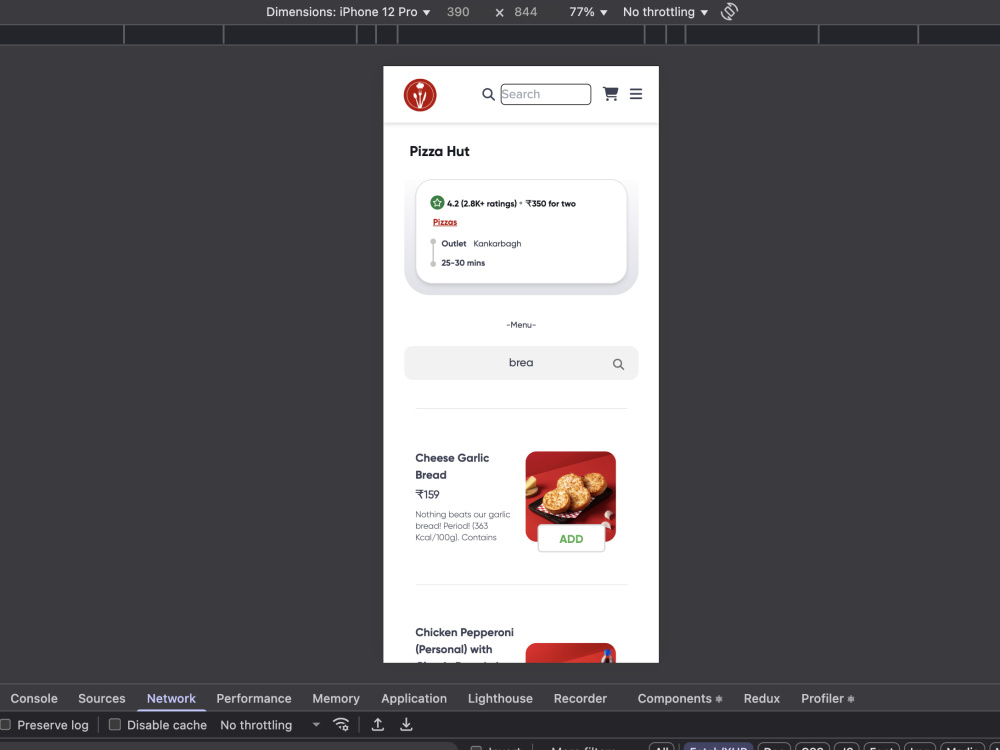
Task: Open the top No throttling dropdown
Action: pyautogui.click(x=665, y=12)
